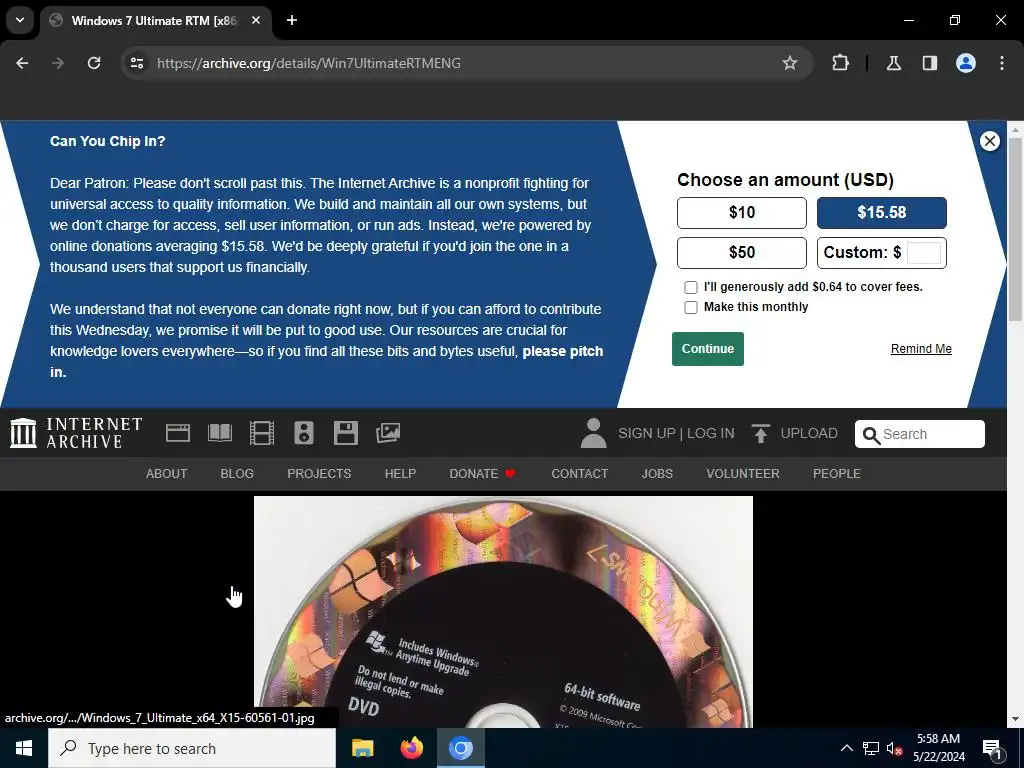The width and height of the screenshot is (1024, 768).
Task: Open a new browser tab
Action: click(292, 20)
